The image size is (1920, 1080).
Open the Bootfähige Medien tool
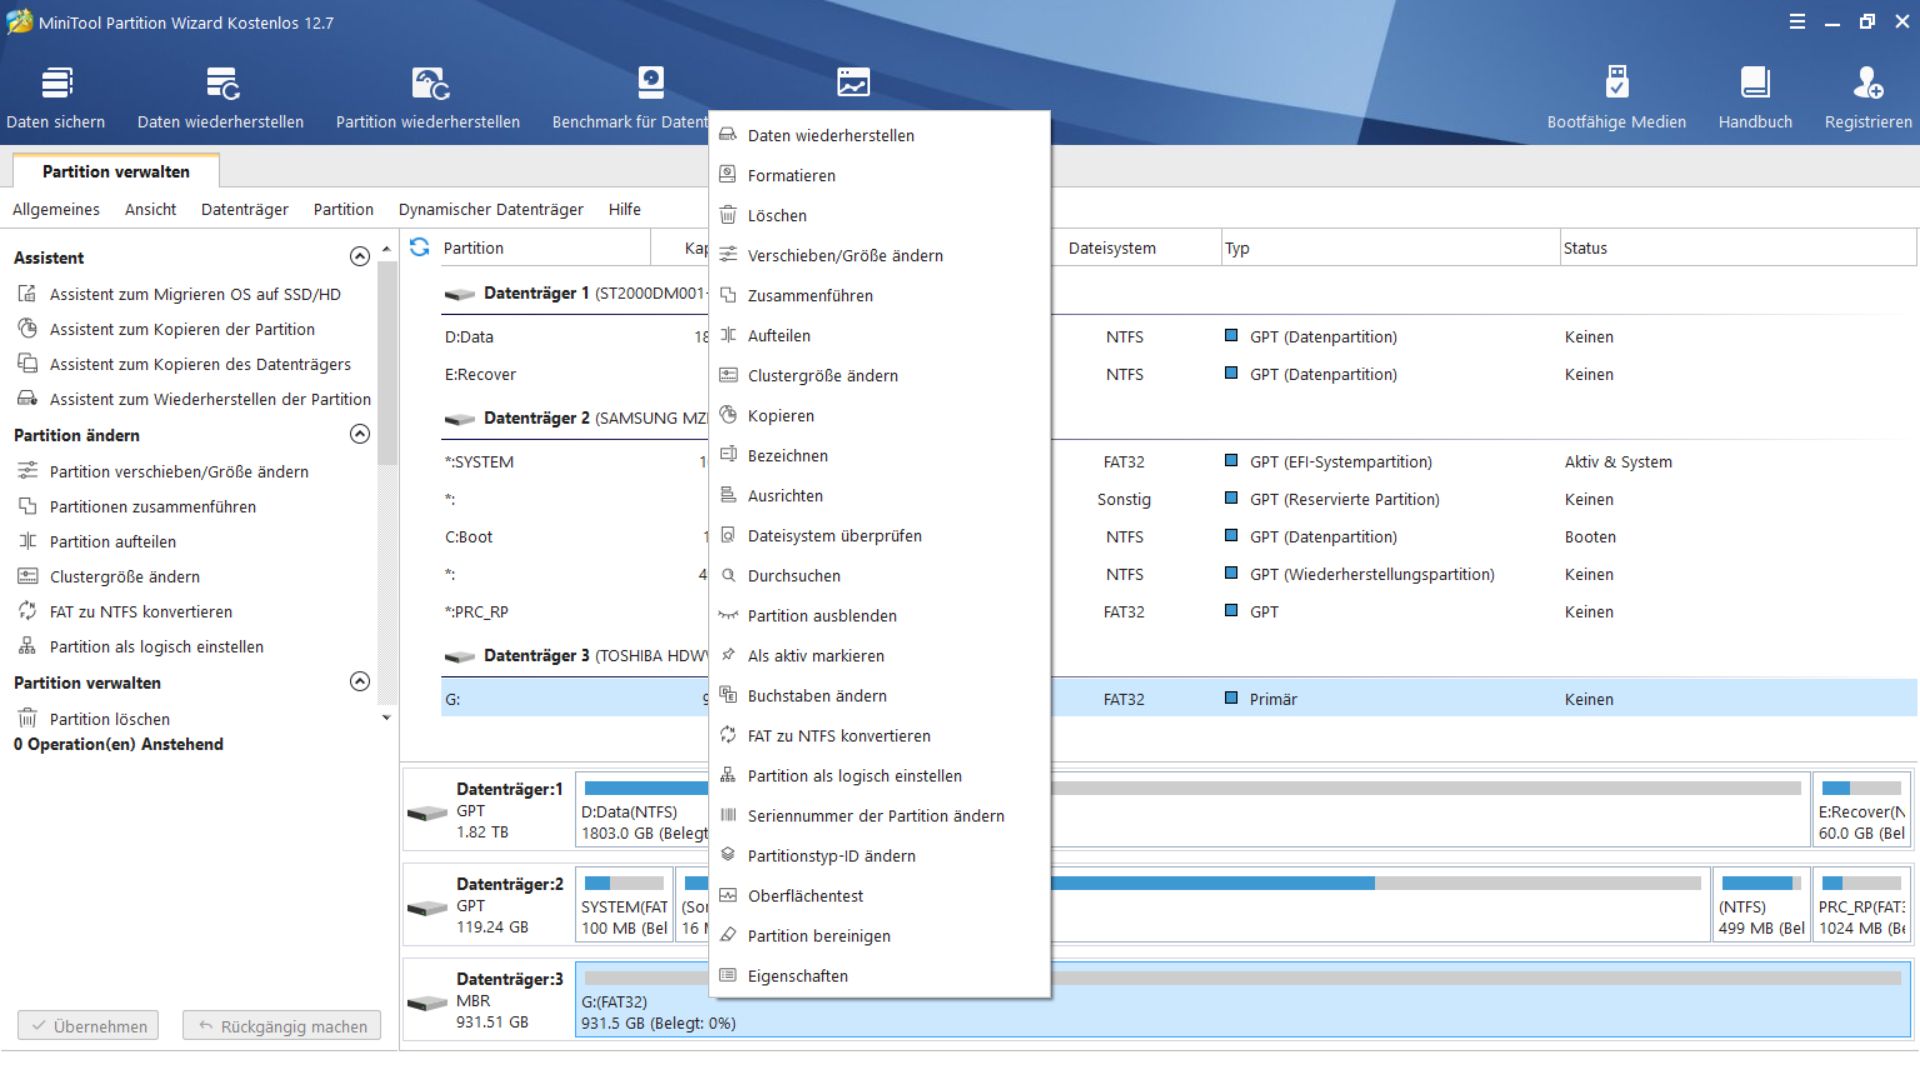point(1616,84)
